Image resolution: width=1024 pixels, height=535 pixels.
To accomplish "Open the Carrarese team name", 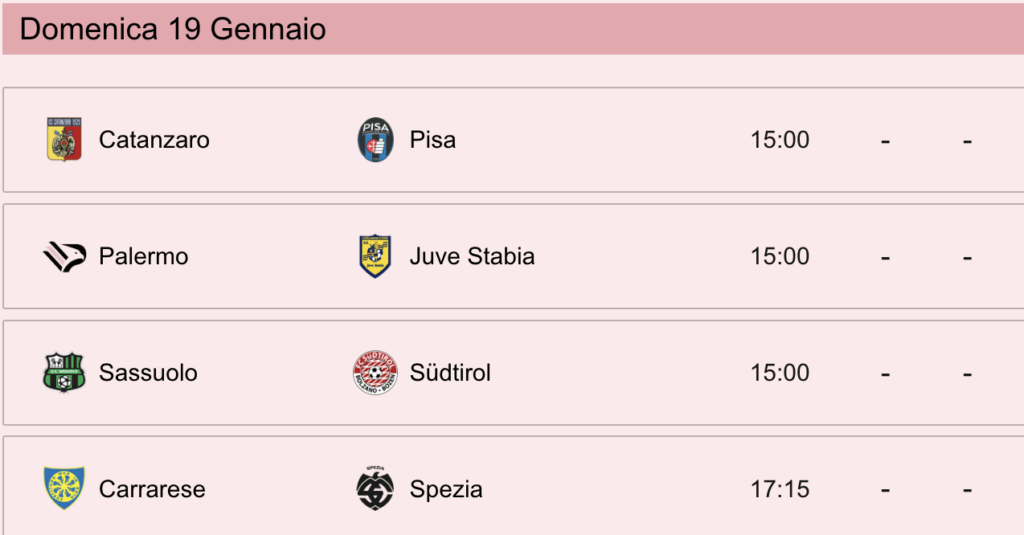I will [x=152, y=489].
